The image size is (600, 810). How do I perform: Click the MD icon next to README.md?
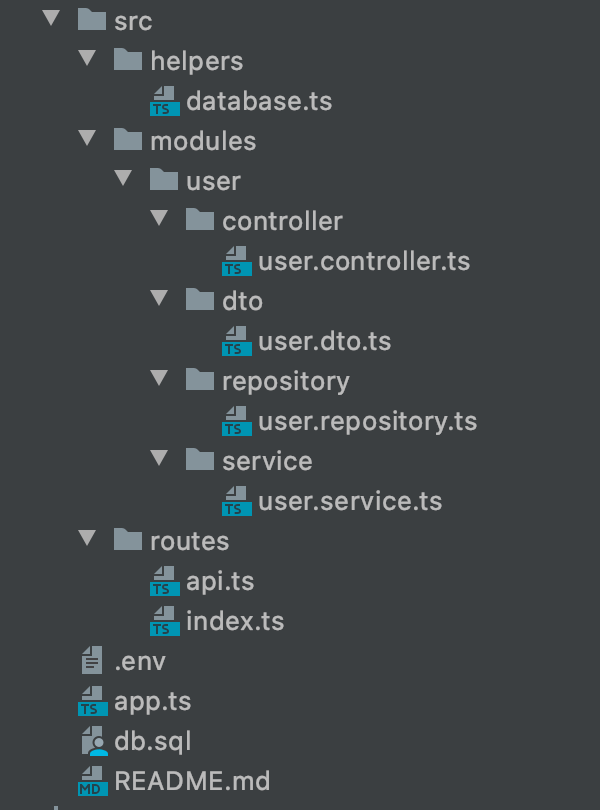pyautogui.click(x=91, y=780)
